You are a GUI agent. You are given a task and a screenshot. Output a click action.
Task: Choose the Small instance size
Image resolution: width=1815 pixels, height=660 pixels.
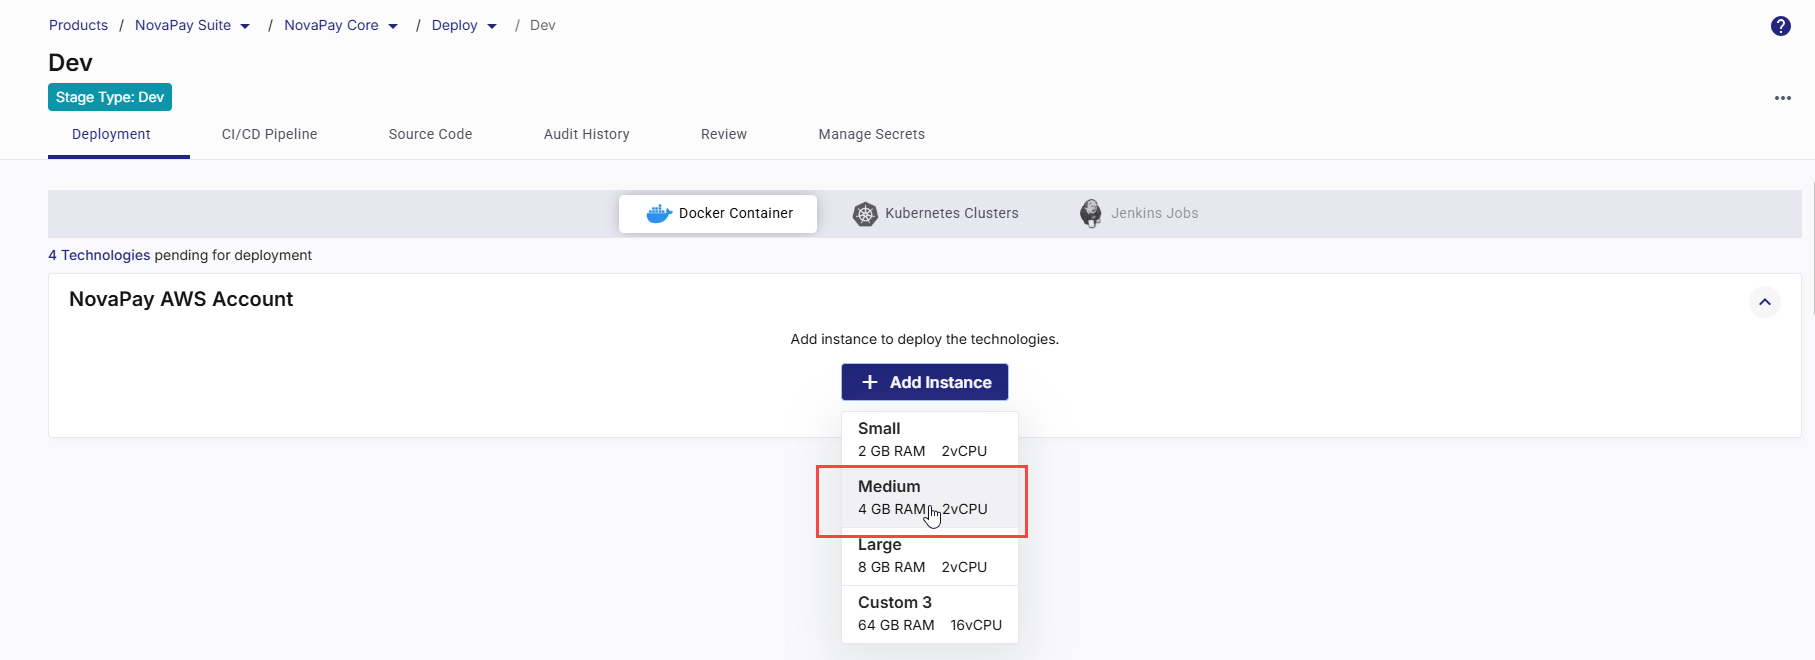pyautogui.click(x=930, y=440)
